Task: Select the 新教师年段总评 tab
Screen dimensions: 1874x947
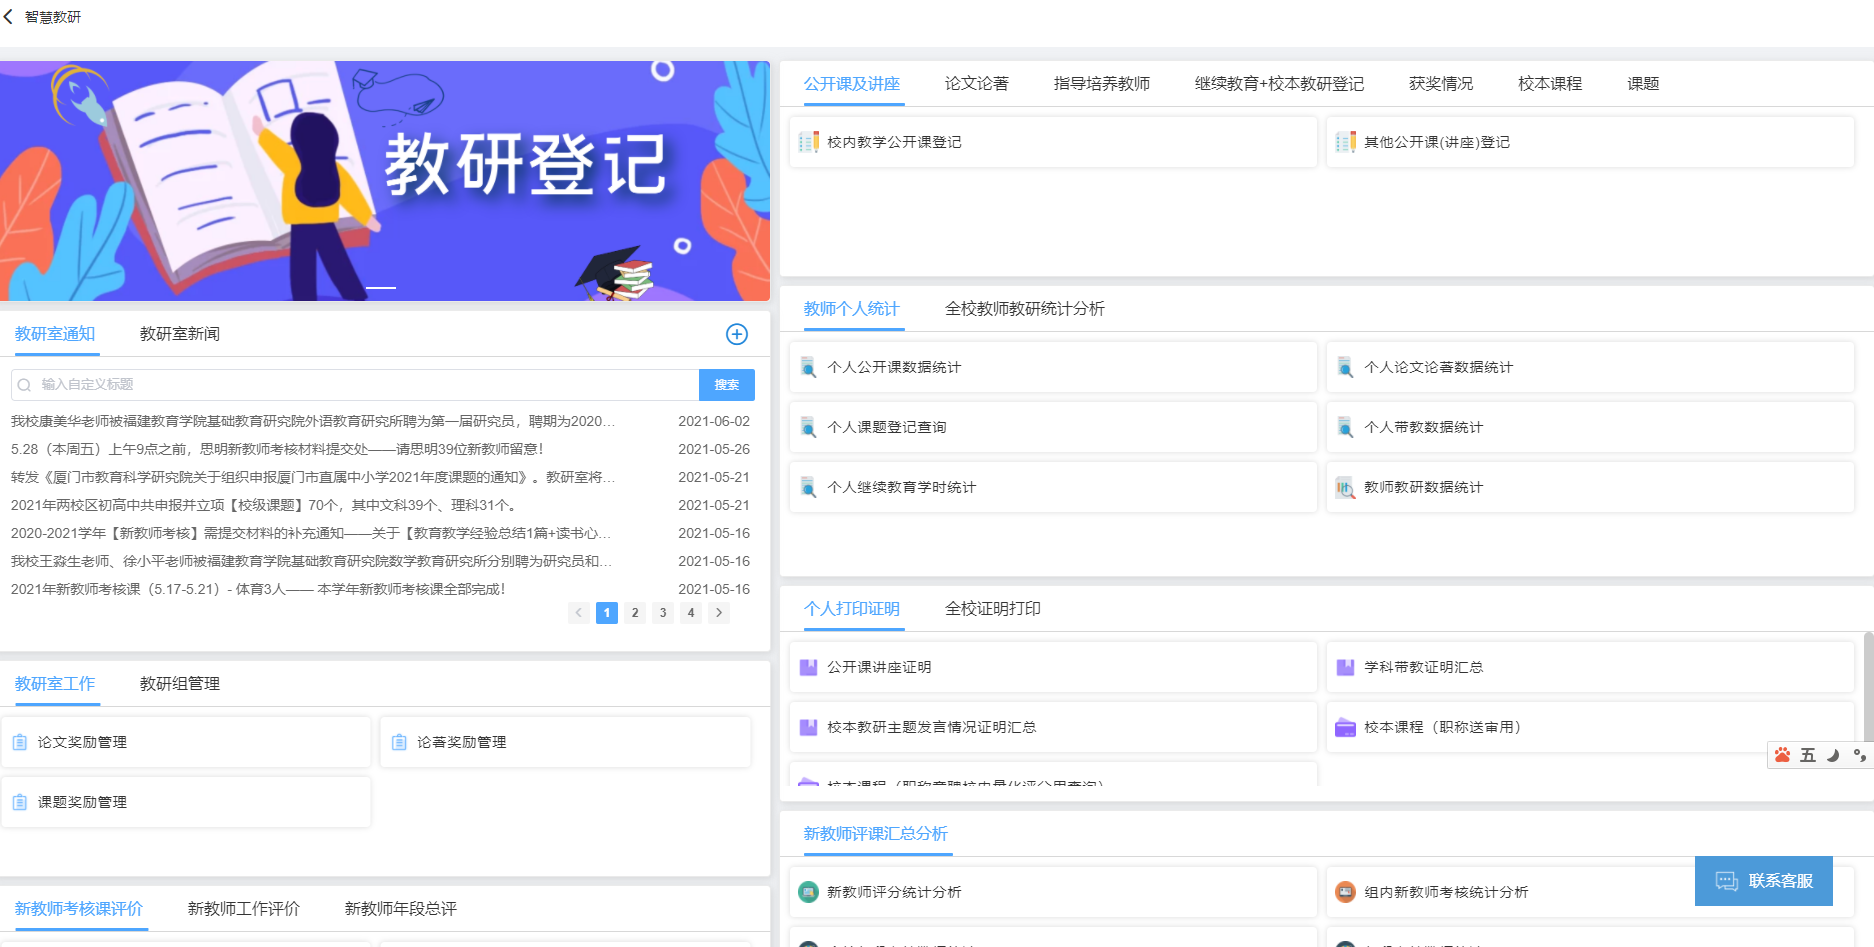Action: 398,909
